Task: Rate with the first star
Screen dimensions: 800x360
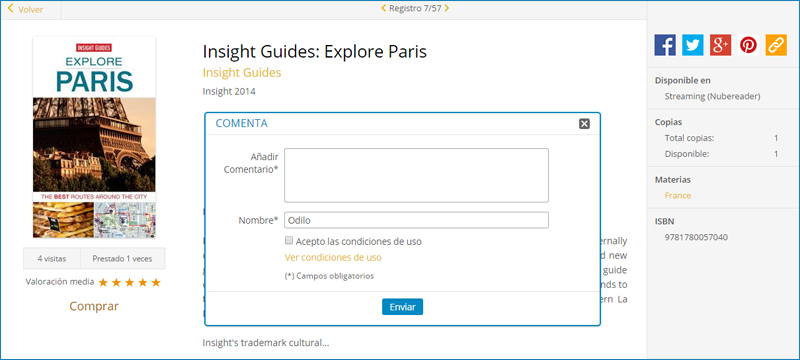Action: [103, 282]
